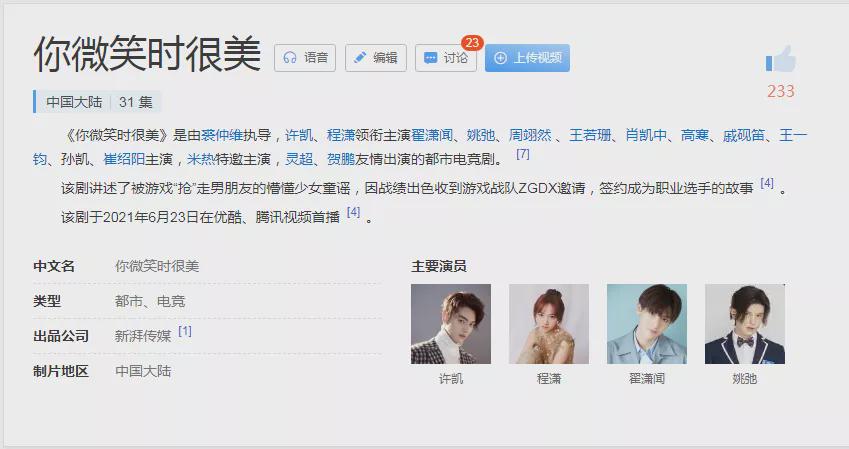Click the 姚弛 actor photo thumbnail
849x449 pixels.
(745, 324)
